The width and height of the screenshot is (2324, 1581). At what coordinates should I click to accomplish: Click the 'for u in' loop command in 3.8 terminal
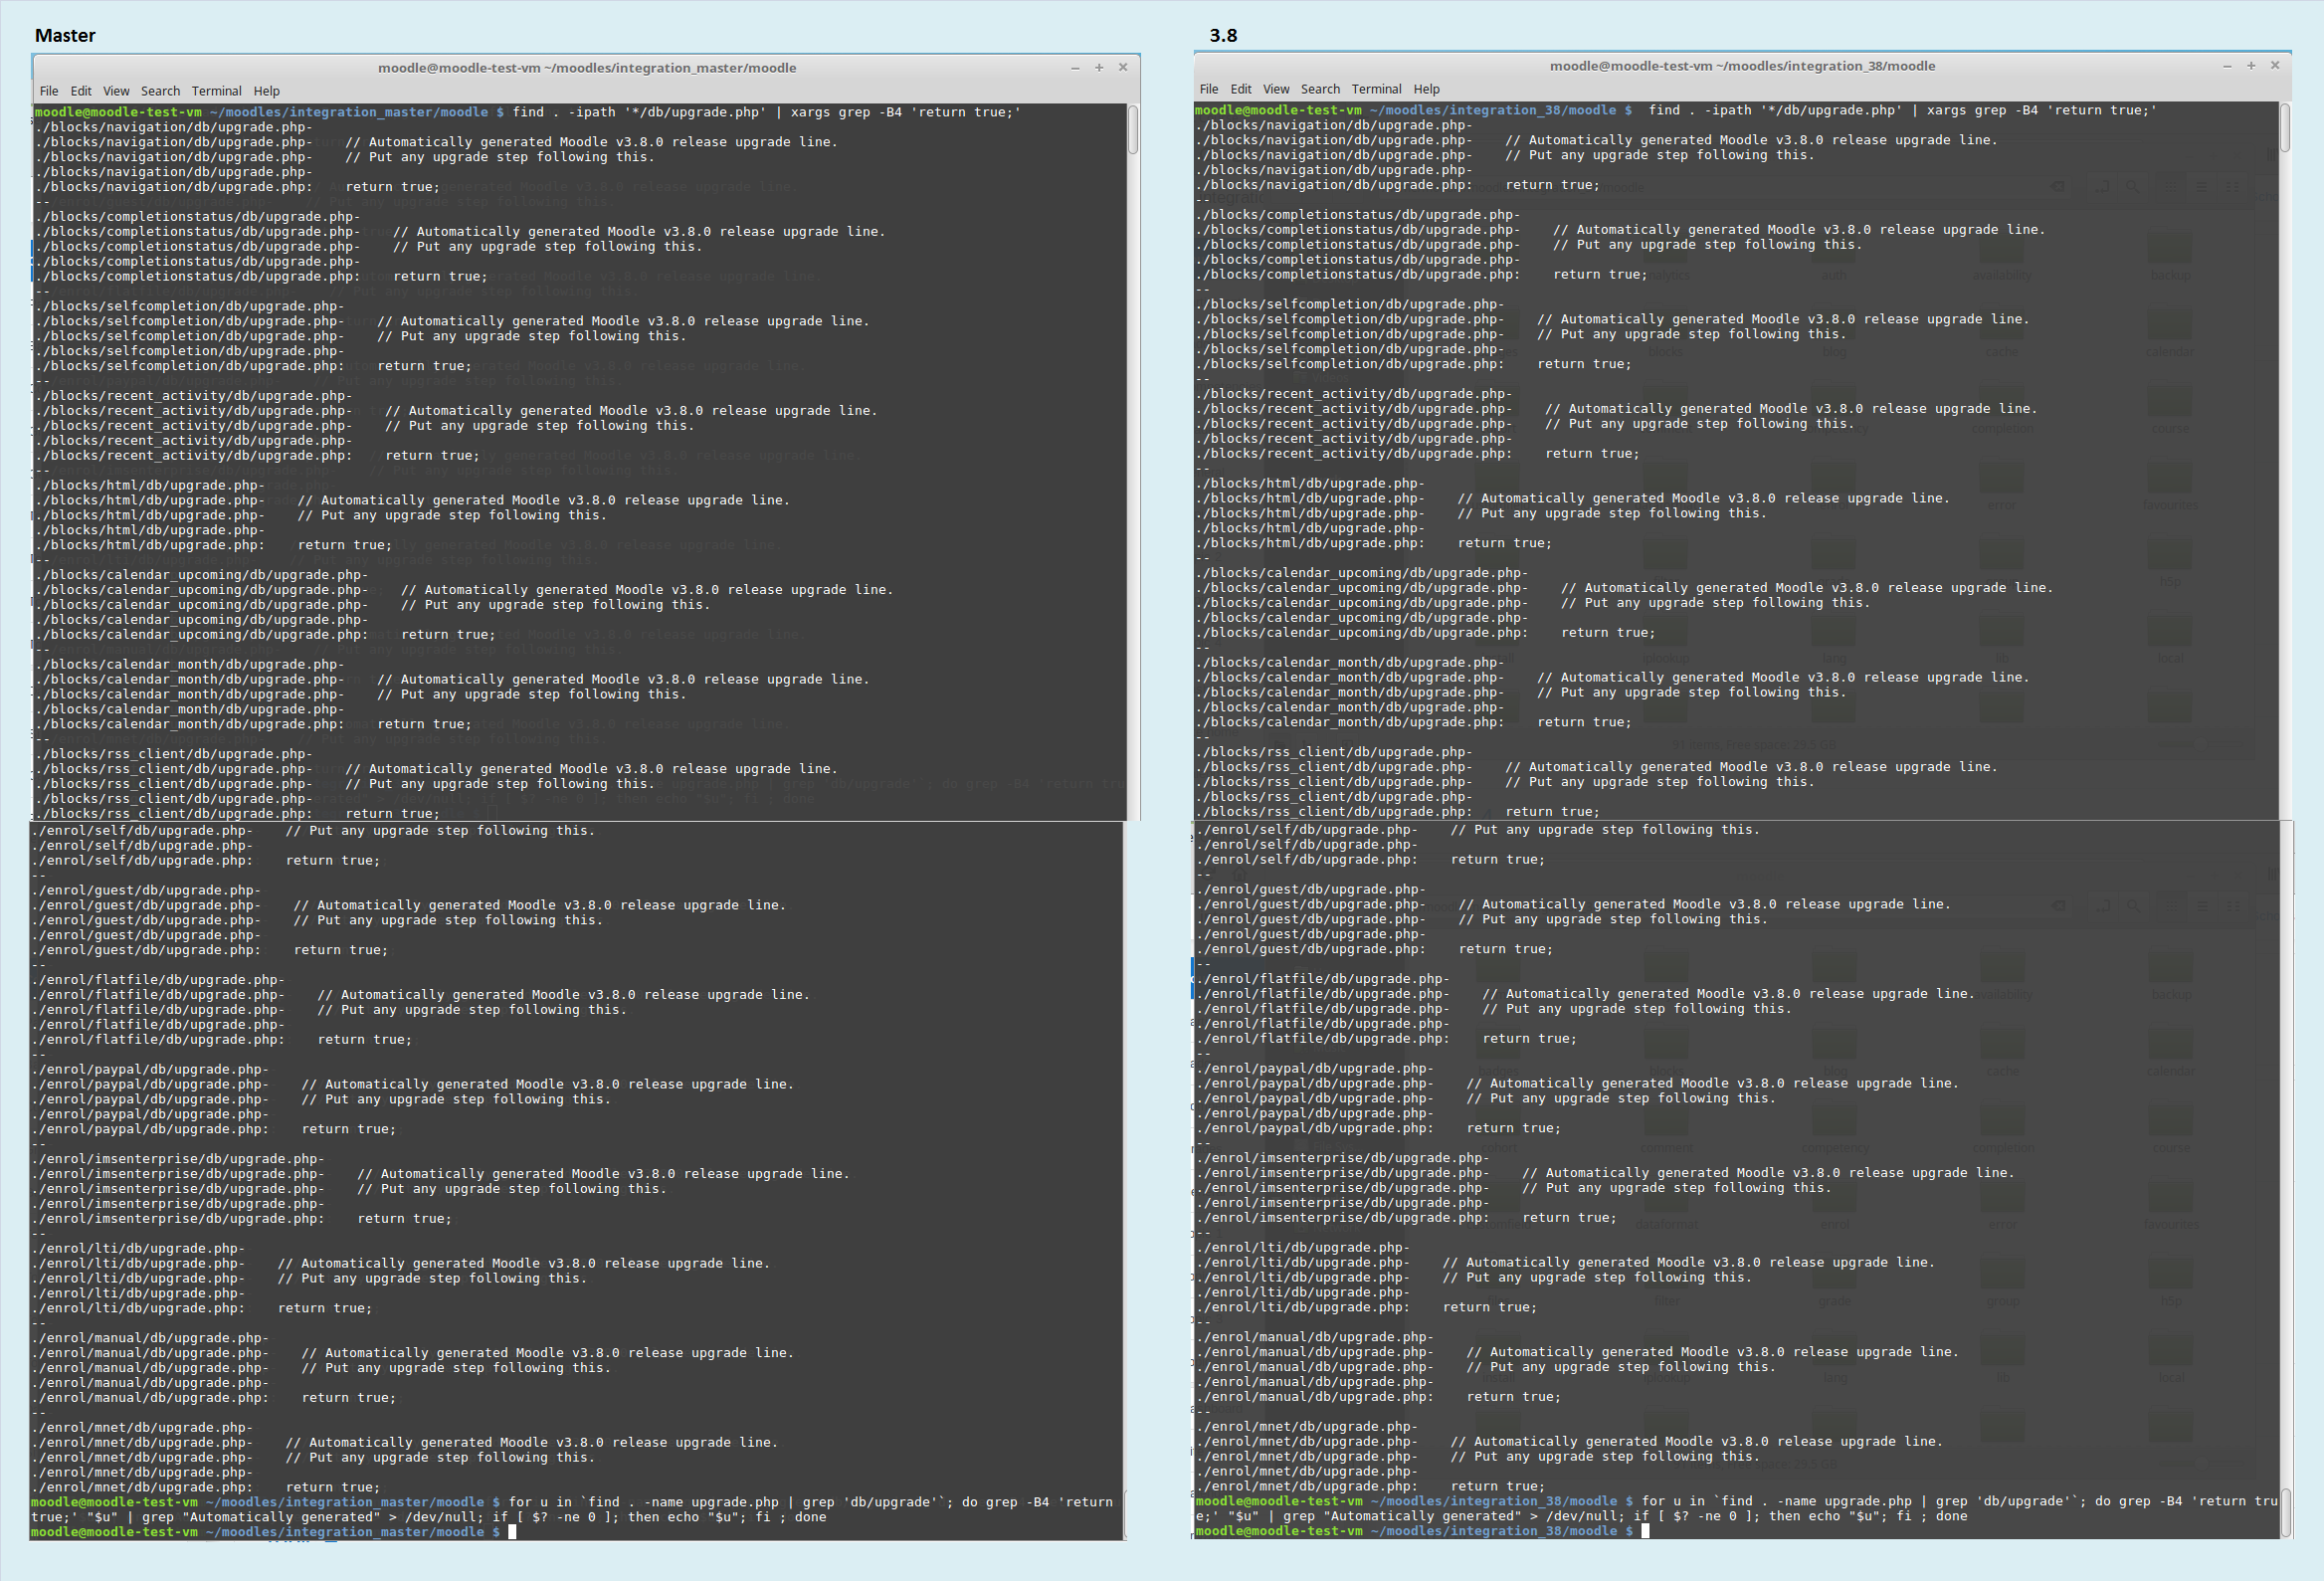coord(1737,1509)
